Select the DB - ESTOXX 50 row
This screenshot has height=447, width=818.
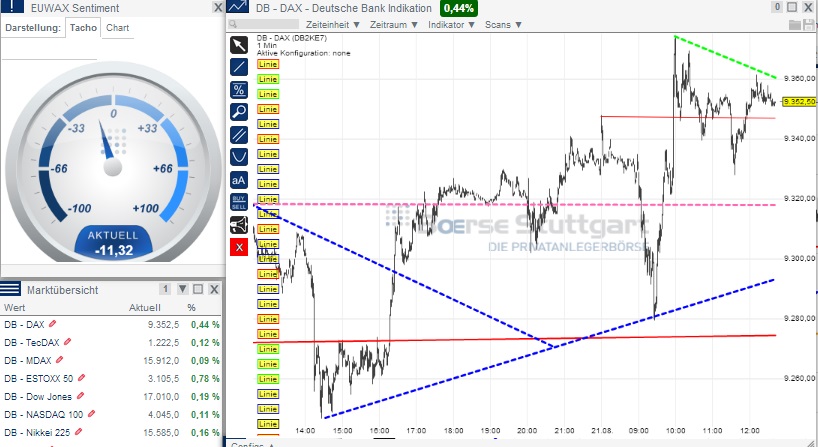pyautogui.click(x=112, y=379)
